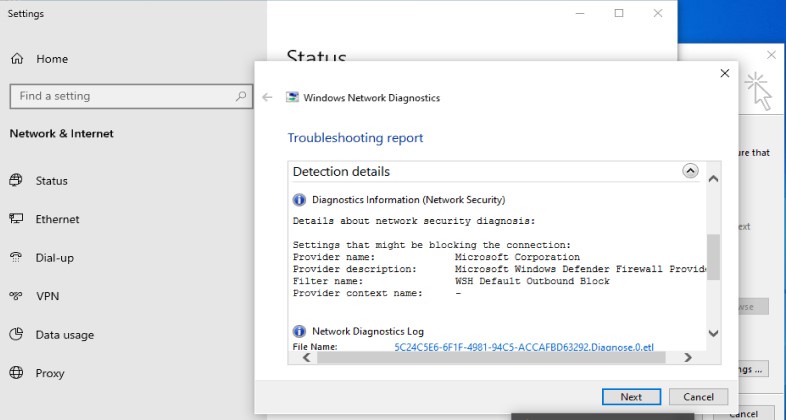786x420 pixels.
Task: Select the VPN icon in sidebar
Action: pyautogui.click(x=16, y=296)
